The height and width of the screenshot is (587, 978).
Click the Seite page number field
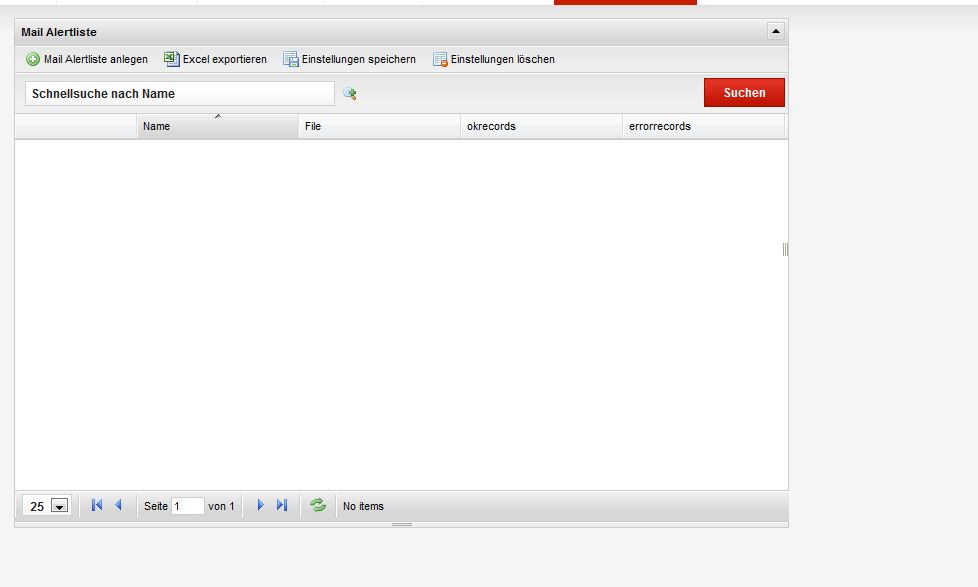[x=187, y=506]
